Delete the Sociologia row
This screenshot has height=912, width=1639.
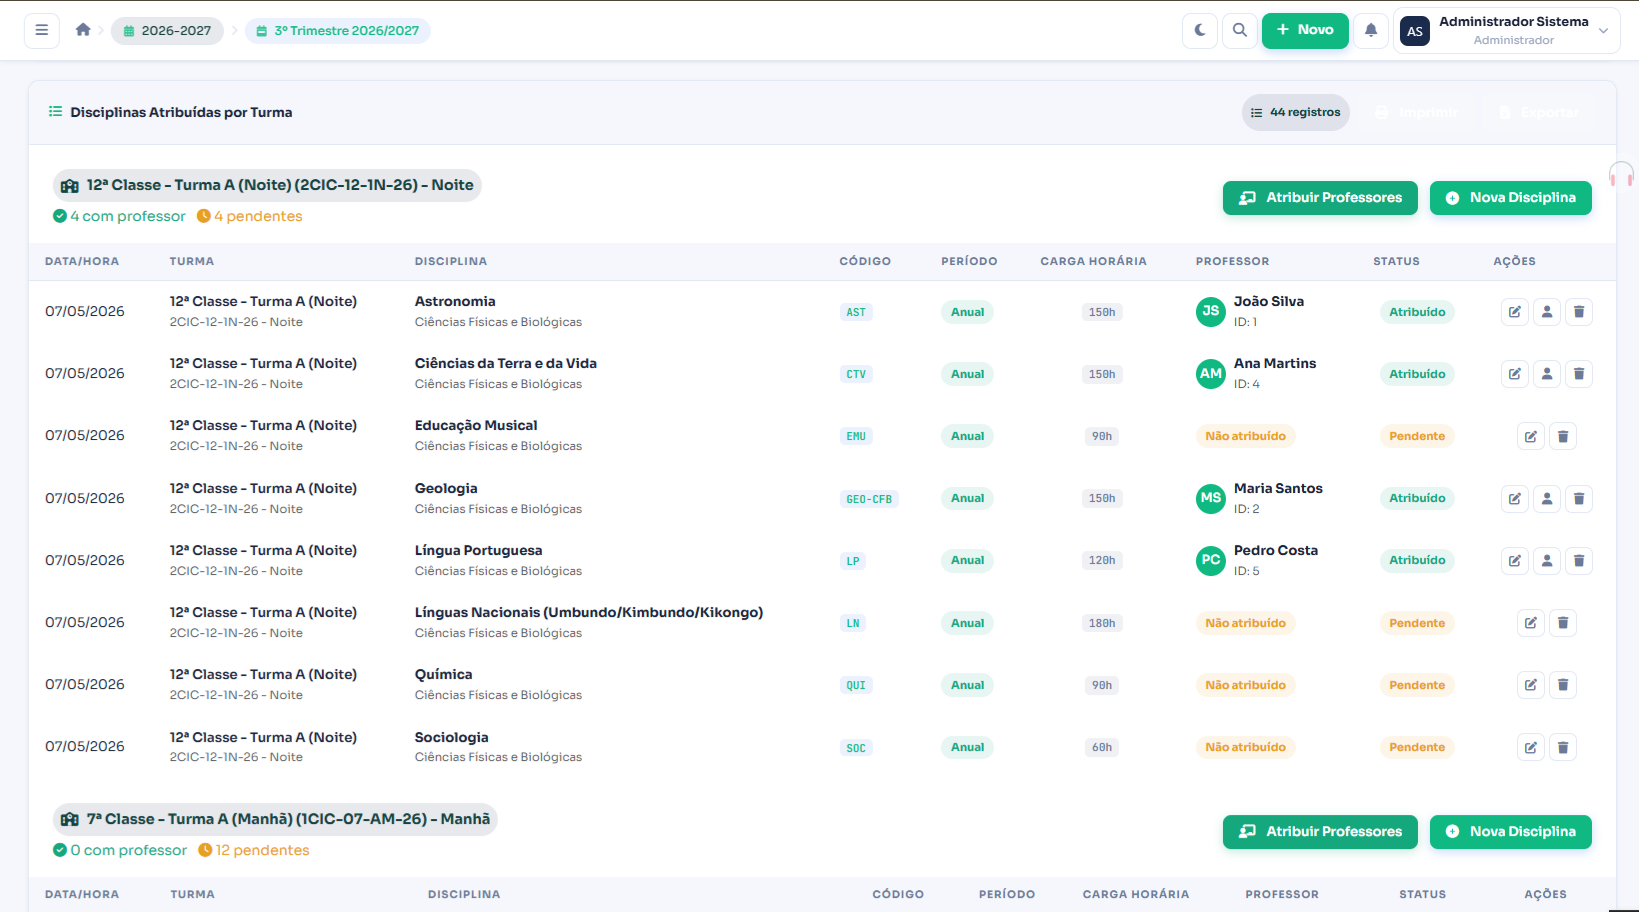1563,747
